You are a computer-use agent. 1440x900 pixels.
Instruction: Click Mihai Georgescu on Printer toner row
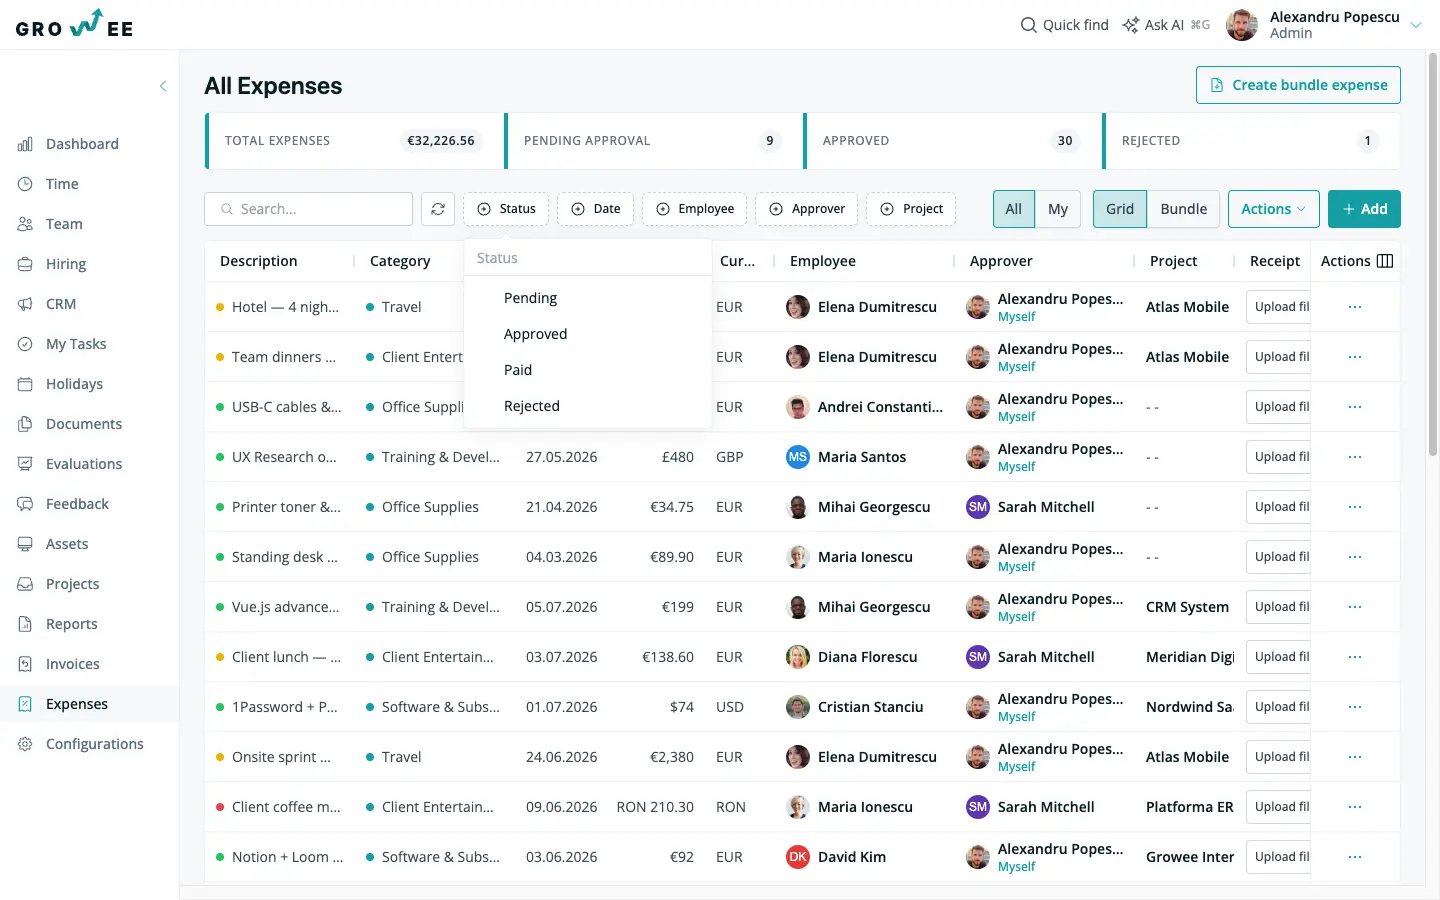pos(874,507)
